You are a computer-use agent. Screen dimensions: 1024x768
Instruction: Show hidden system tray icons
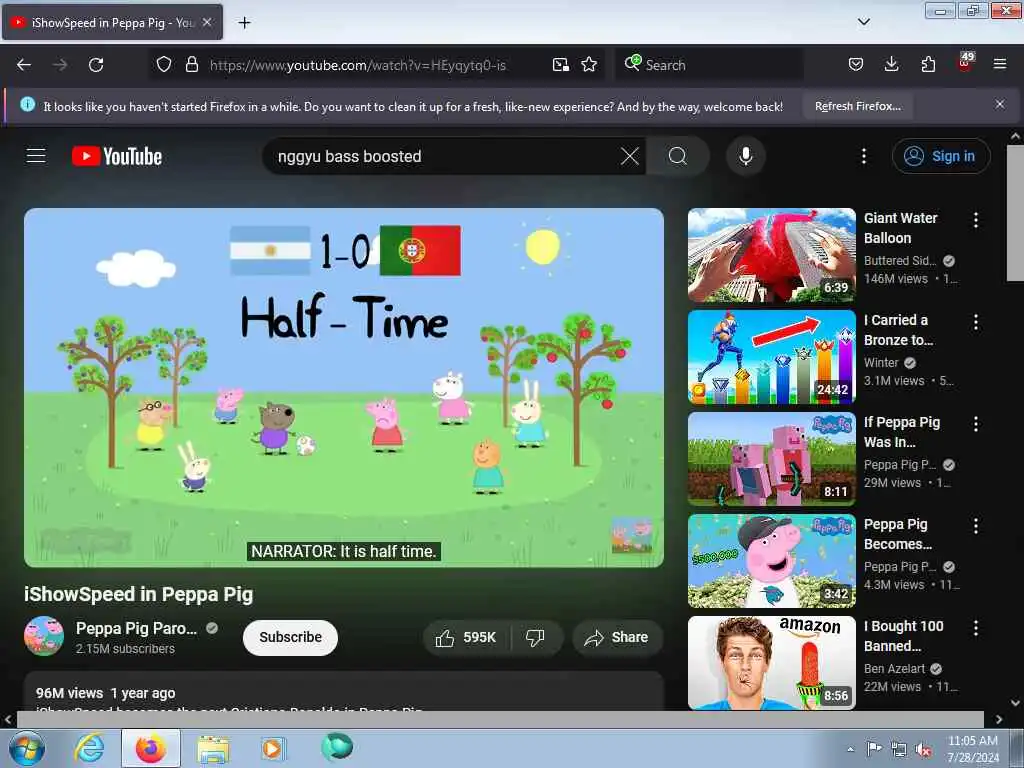850,750
